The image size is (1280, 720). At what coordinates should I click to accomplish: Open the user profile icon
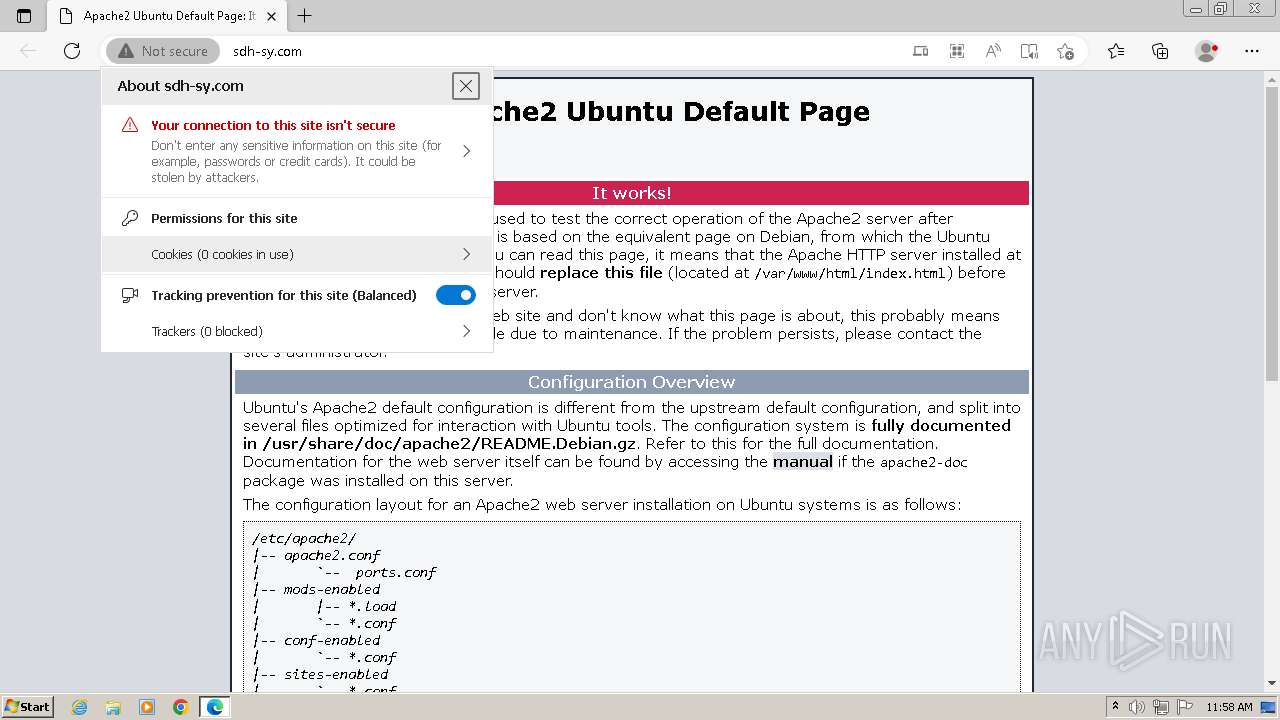click(1207, 51)
